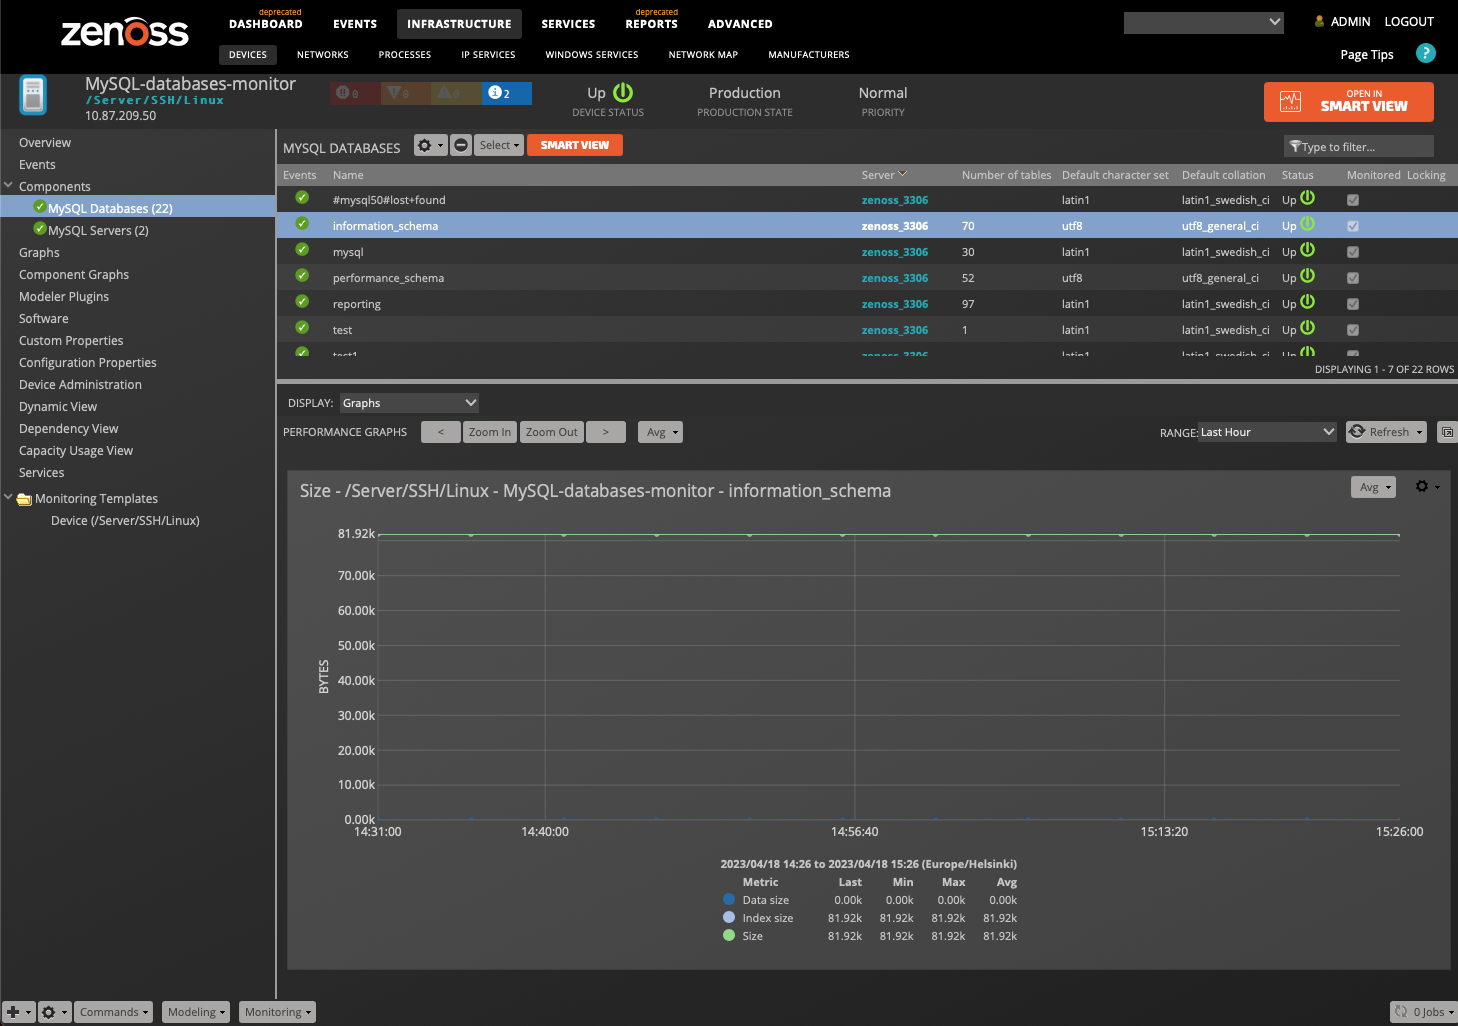Click the events status icon for reporting row
Viewport: 1458px width, 1026px height.
(x=302, y=302)
